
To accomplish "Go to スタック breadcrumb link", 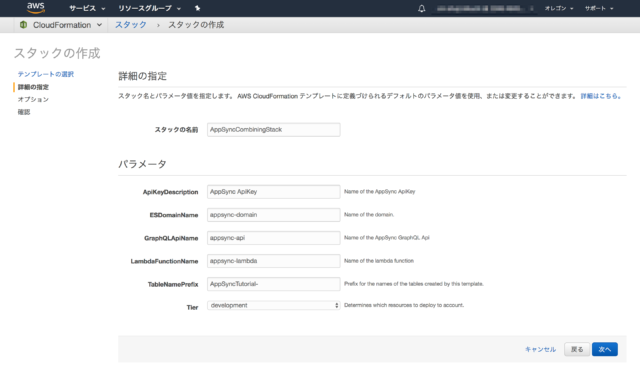I will 131,25.
